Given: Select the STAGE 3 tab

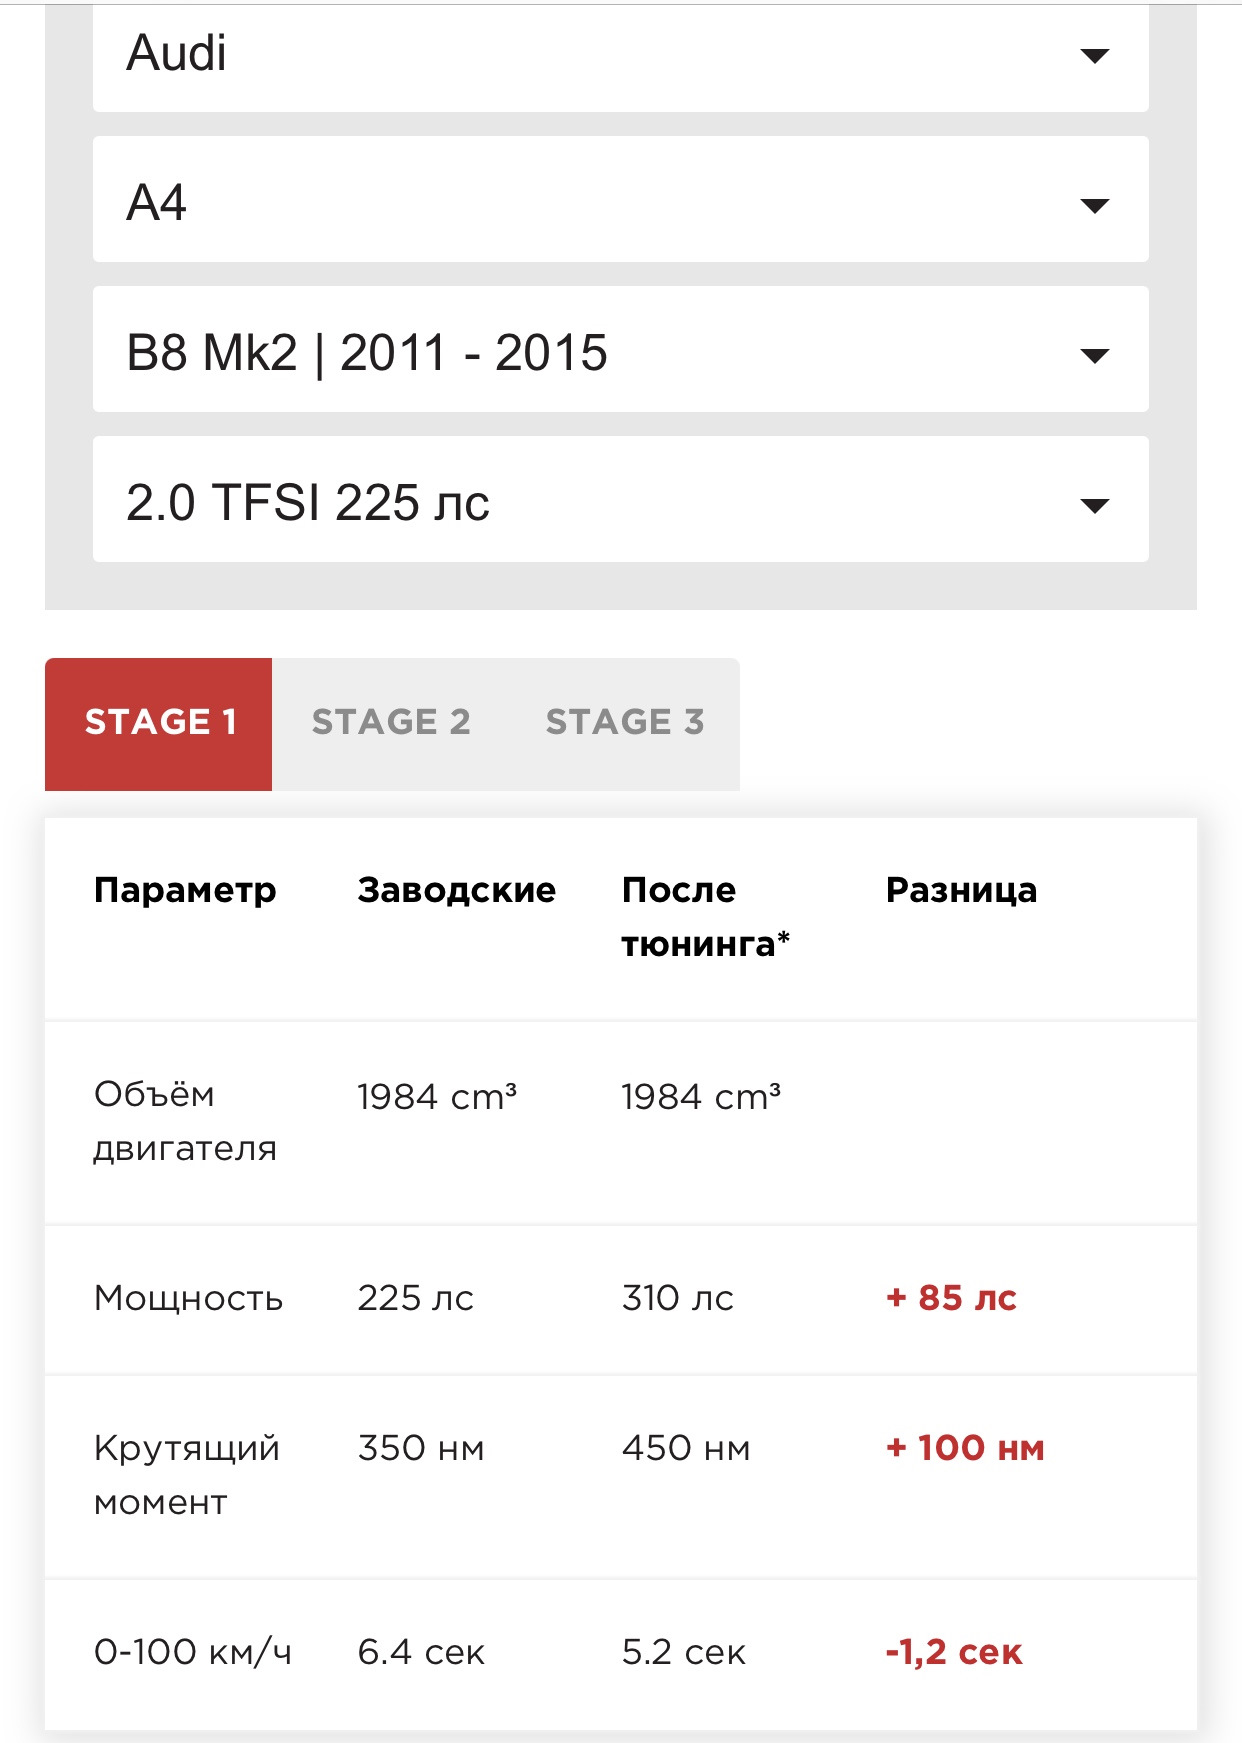Looking at the screenshot, I should [626, 721].
